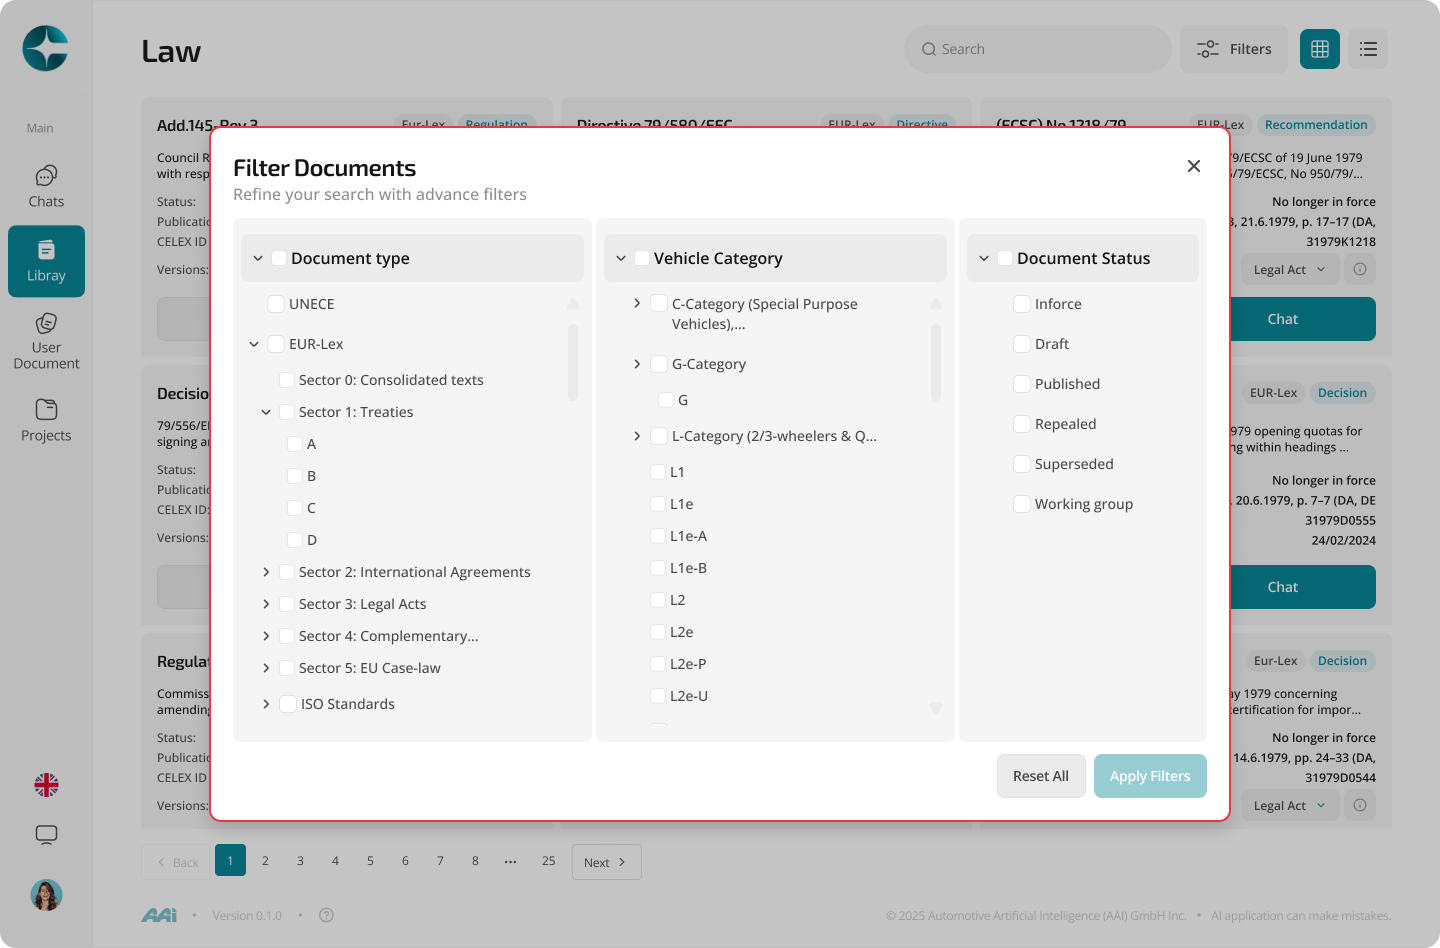Open Filters panel button

(1234, 49)
